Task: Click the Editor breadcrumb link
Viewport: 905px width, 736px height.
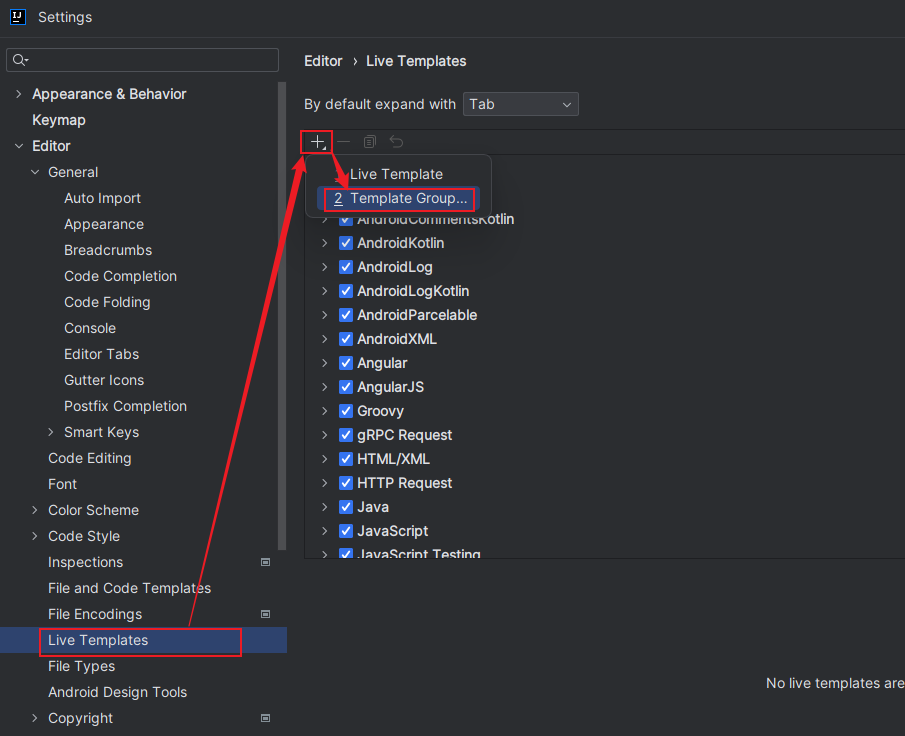Action: 323,61
